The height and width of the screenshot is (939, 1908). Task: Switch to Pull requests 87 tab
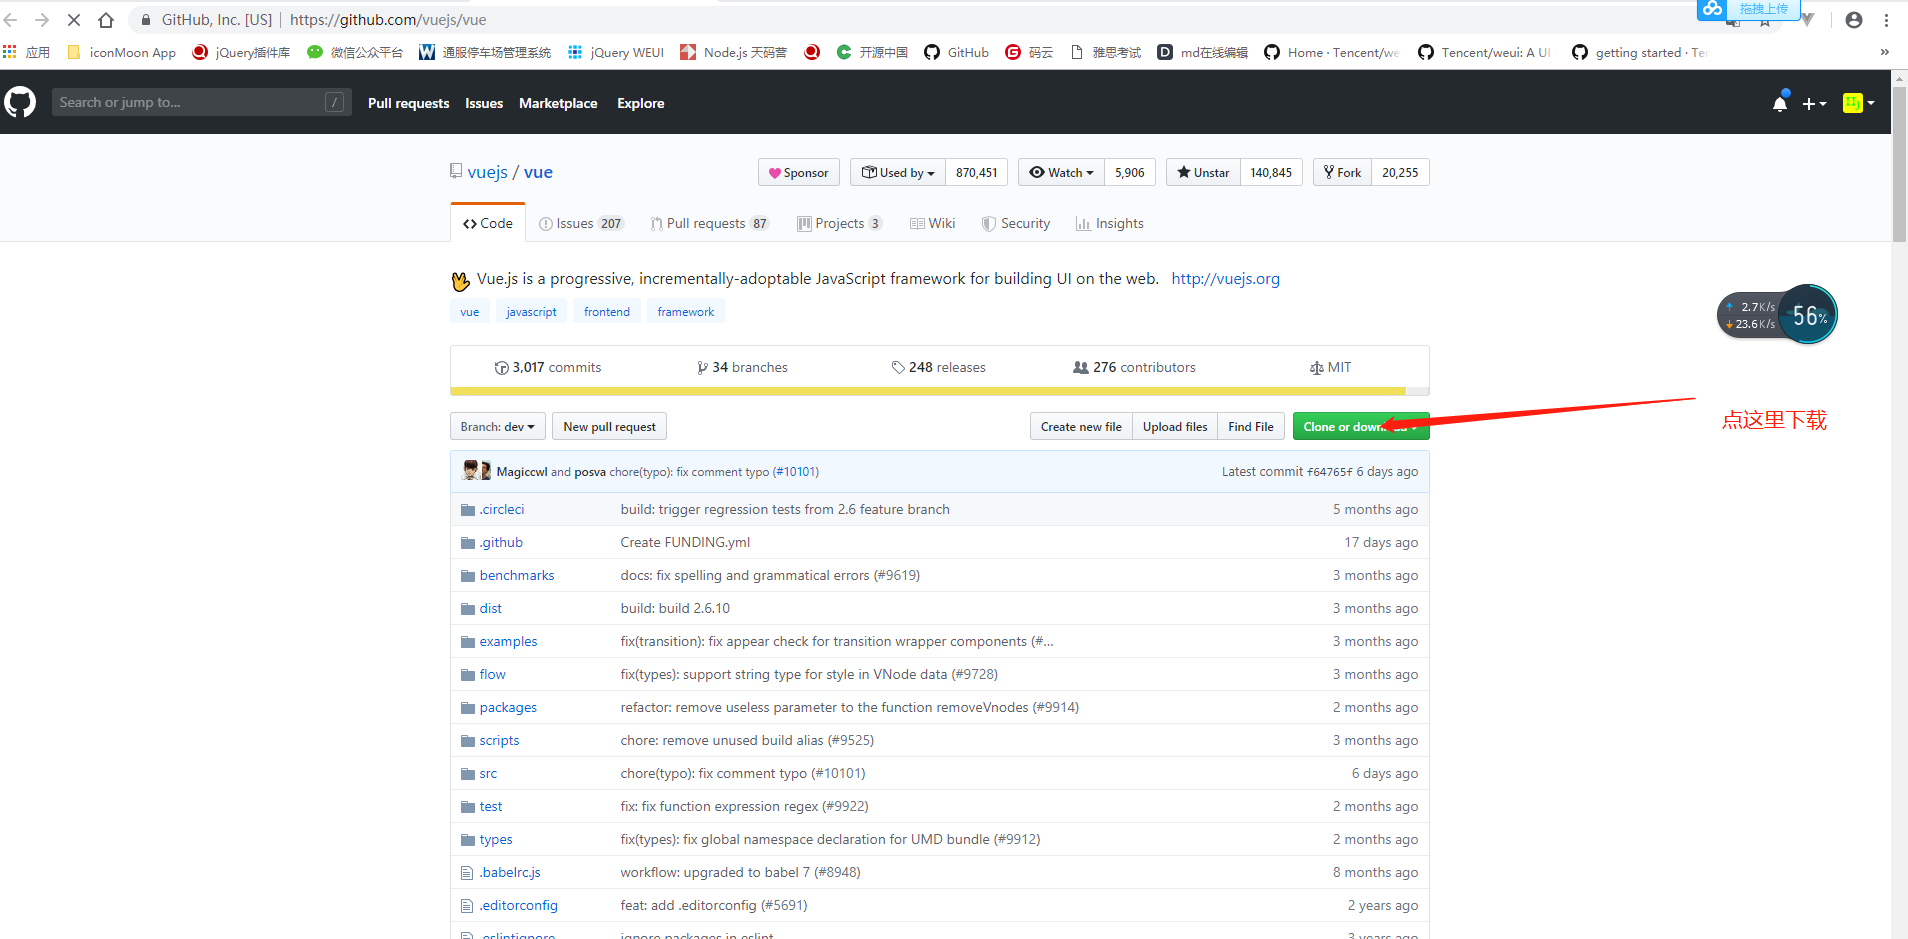coord(709,223)
